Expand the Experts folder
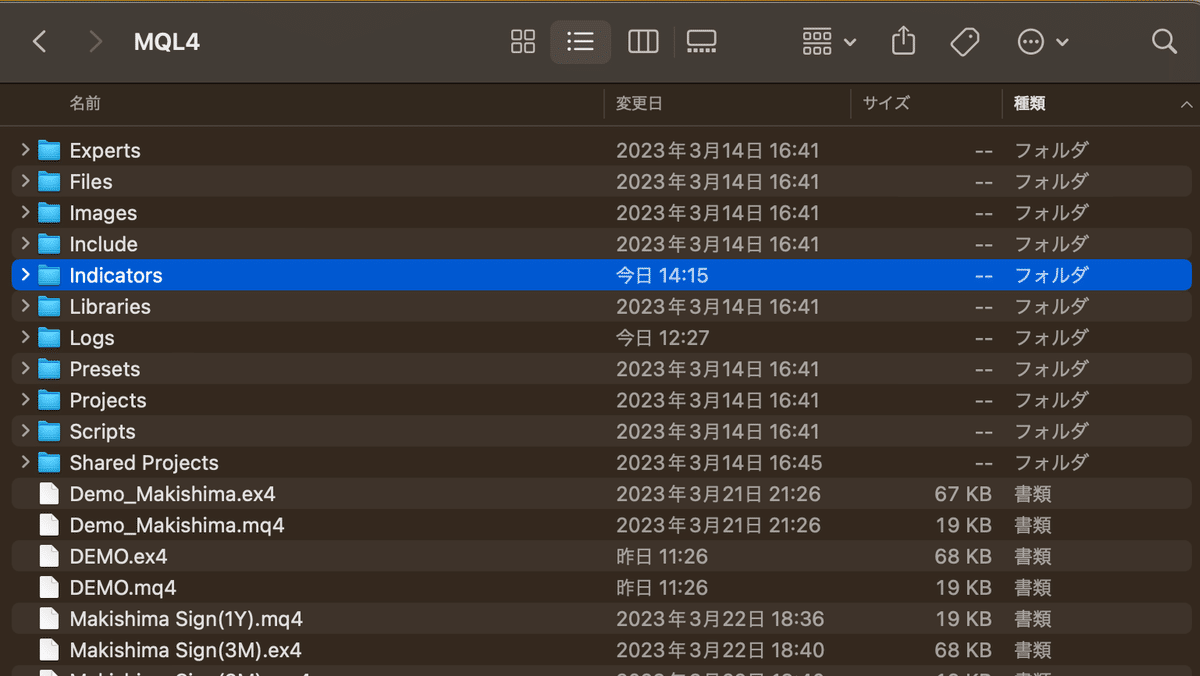Screen dimensions: 1200x676 tap(25, 150)
